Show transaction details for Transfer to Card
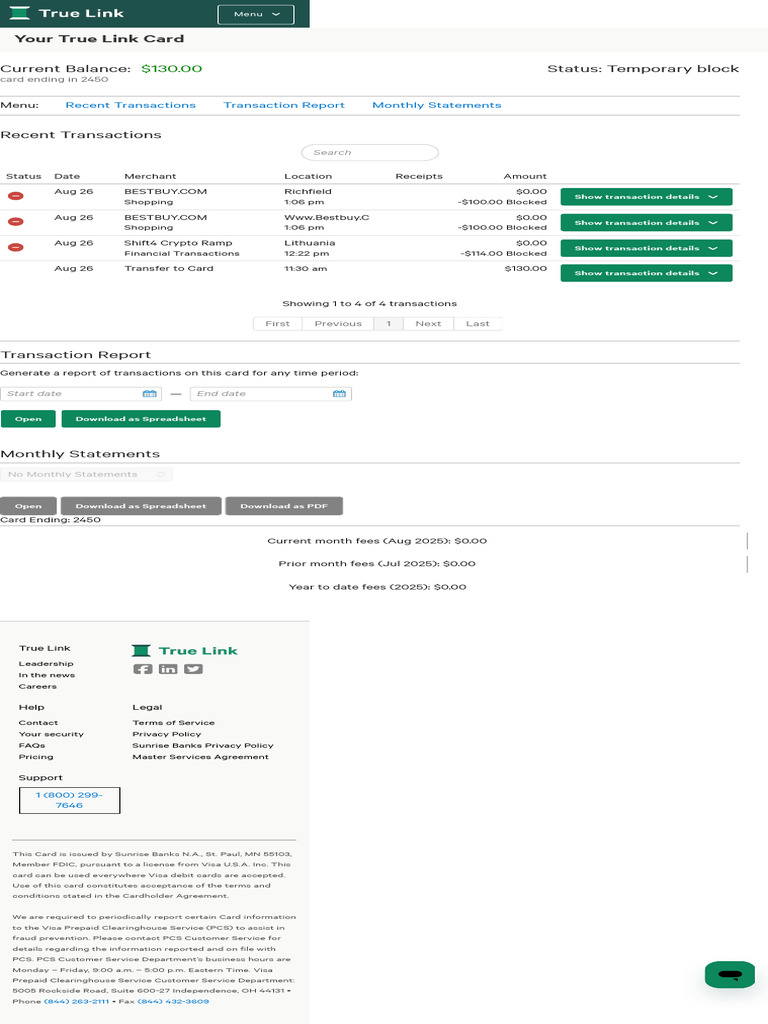Viewport: 768px width, 1024px height. 646,273
